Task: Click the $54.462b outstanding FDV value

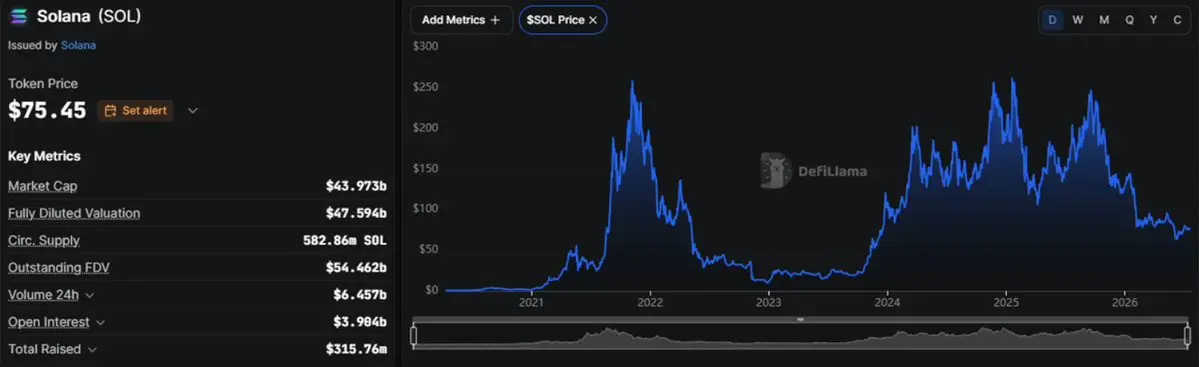Action: coord(356,268)
